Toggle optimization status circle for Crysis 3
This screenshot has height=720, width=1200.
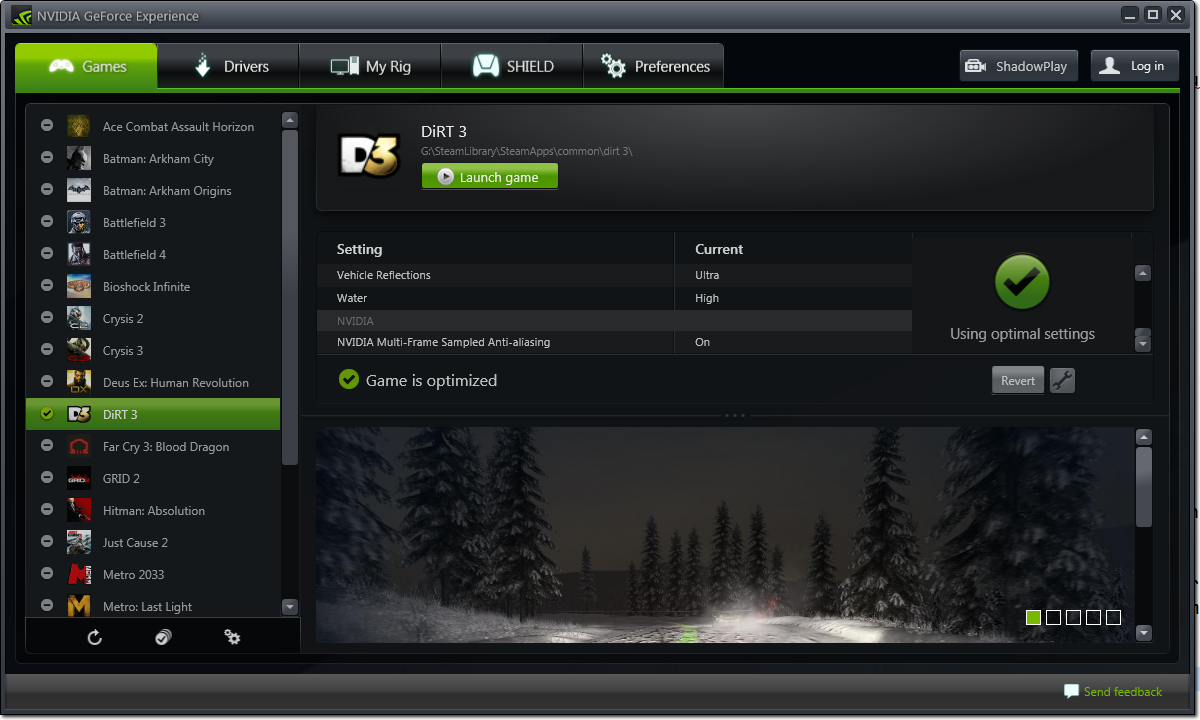pyautogui.click(x=47, y=350)
